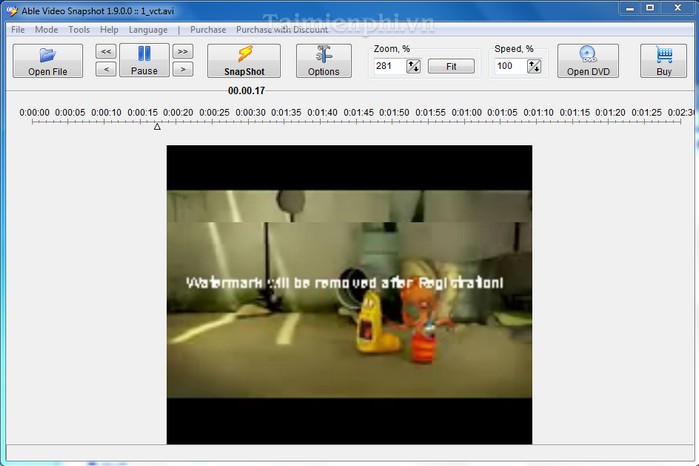Open the File menu

(x=18, y=30)
